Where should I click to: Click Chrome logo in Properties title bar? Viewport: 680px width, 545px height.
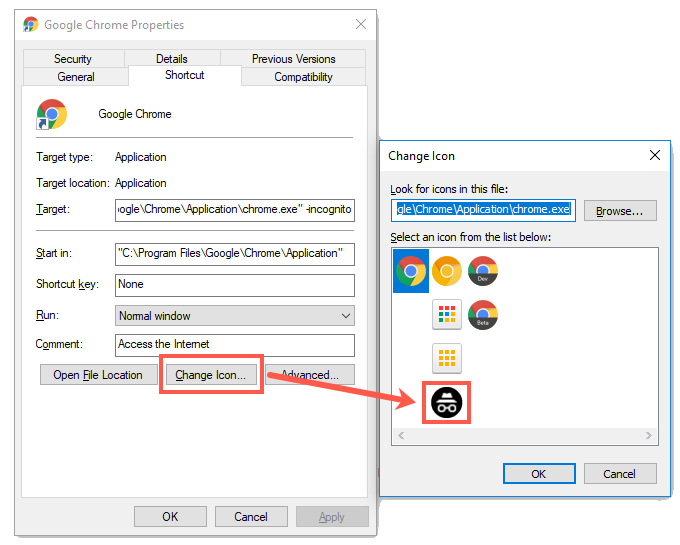click(30, 24)
